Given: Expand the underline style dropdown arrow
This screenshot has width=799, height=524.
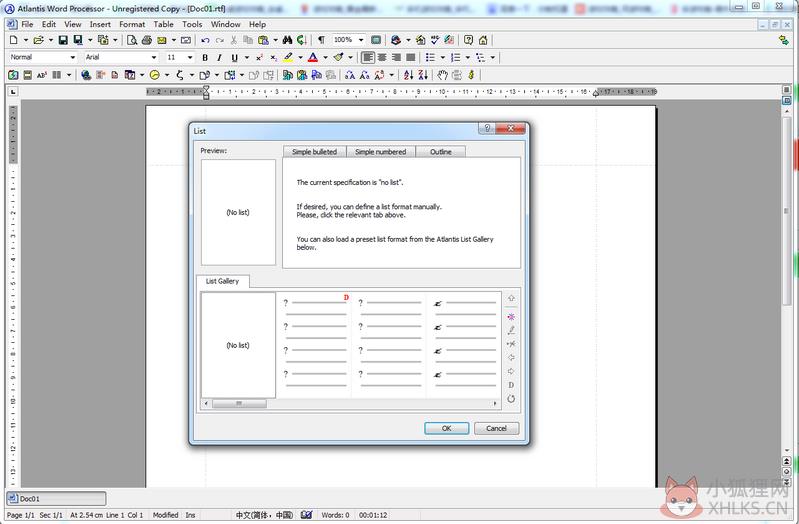Looking at the screenshot, I should 247,58.
